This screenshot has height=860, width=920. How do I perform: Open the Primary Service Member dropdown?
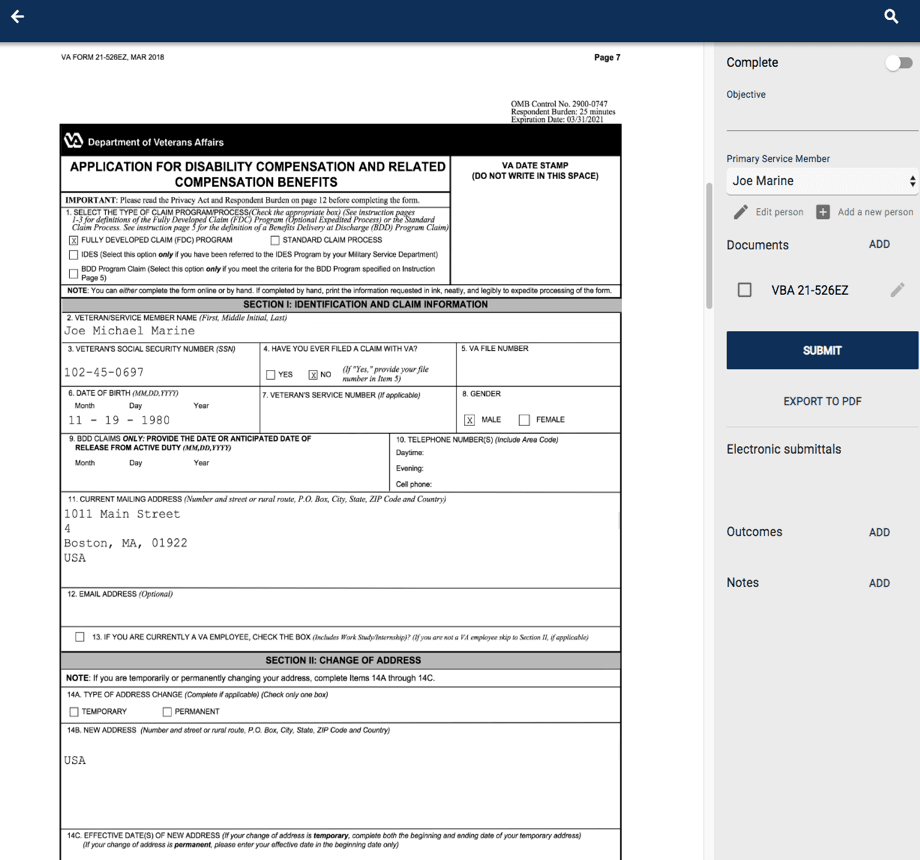click(822, 181)
